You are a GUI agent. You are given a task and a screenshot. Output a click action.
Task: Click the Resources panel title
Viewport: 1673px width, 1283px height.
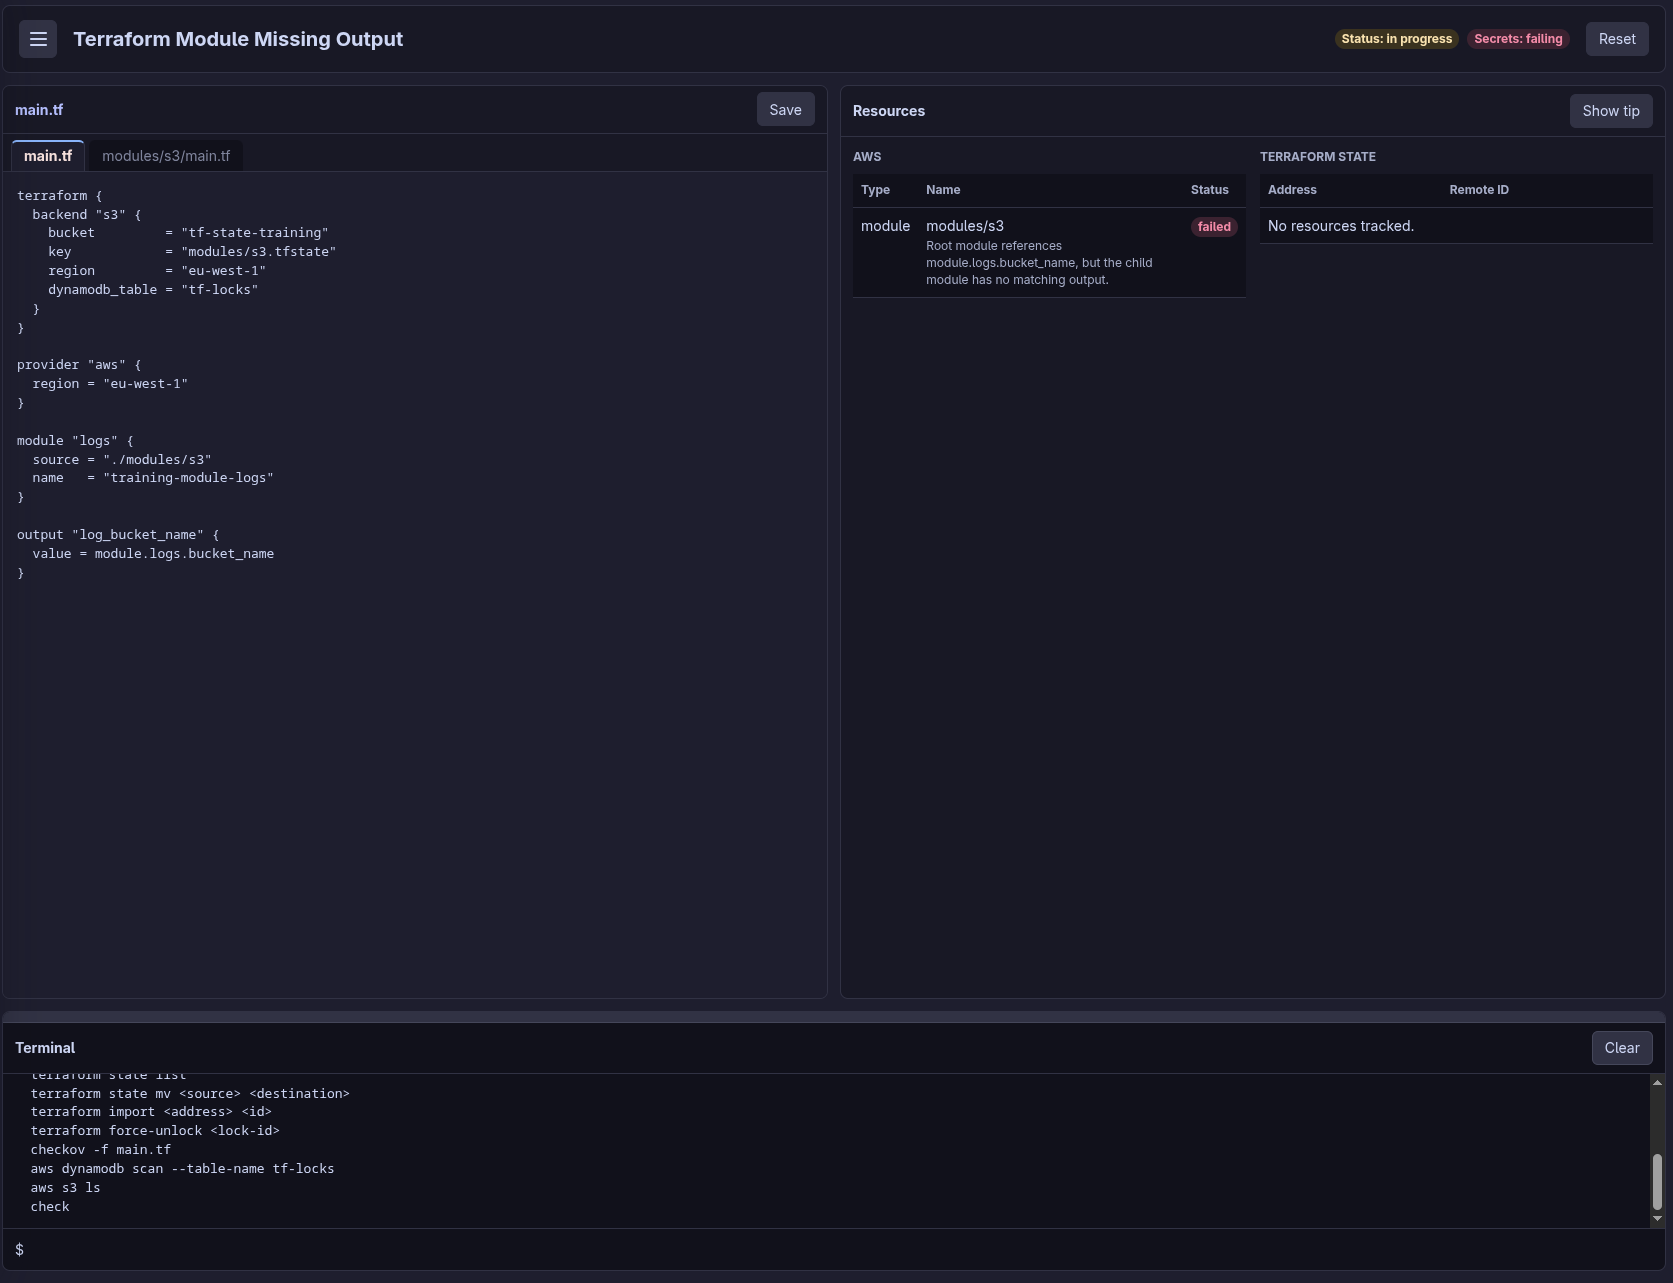tap(889, 111)
